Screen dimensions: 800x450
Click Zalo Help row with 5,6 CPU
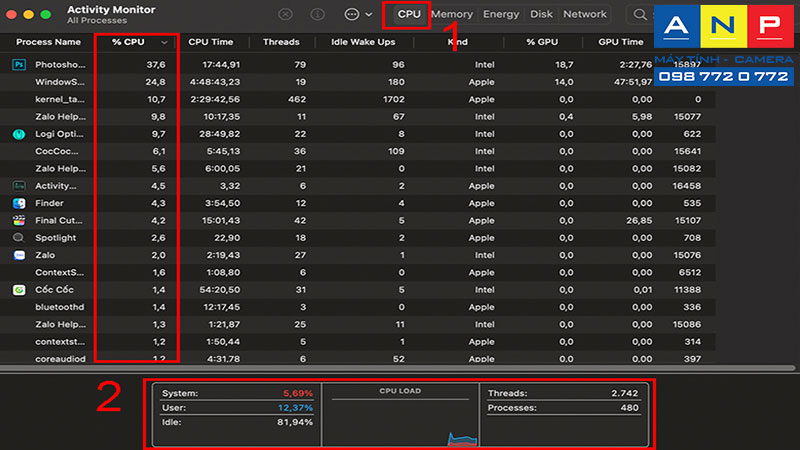[x=357, y=169]
